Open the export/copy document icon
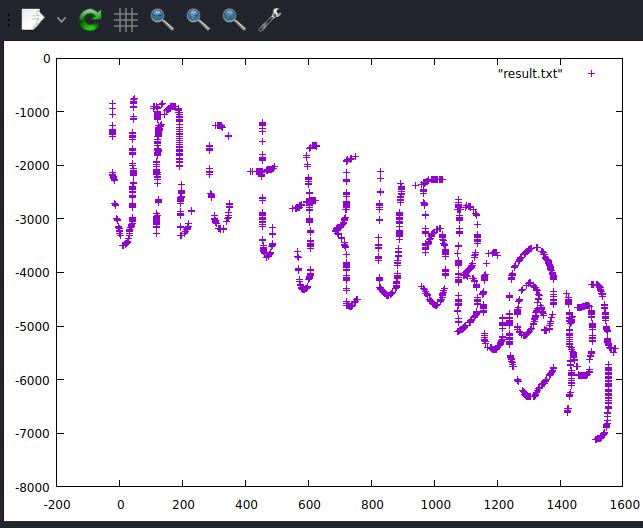 [x=32, y=19]
